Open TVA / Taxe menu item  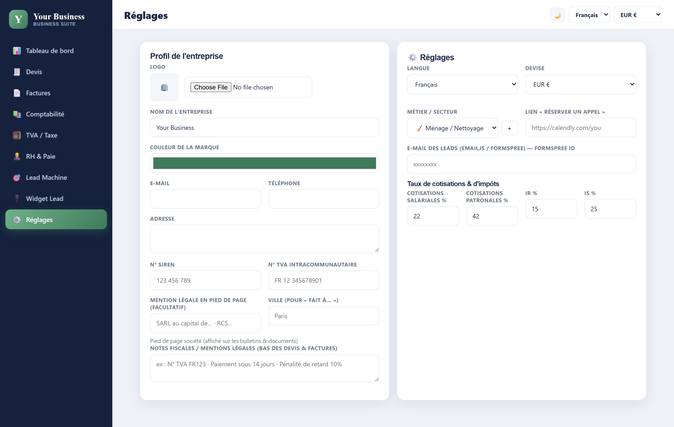point(56,135)
